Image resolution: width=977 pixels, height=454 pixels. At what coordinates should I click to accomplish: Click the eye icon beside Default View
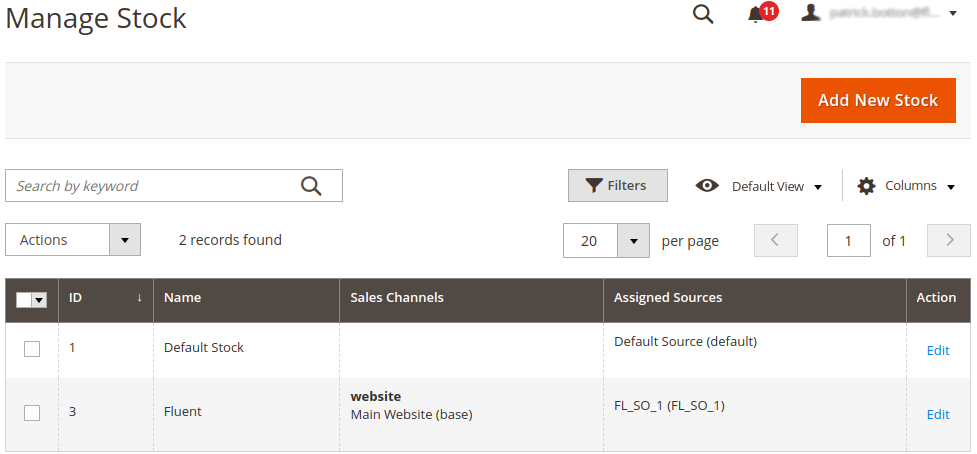tap(707, 186)
